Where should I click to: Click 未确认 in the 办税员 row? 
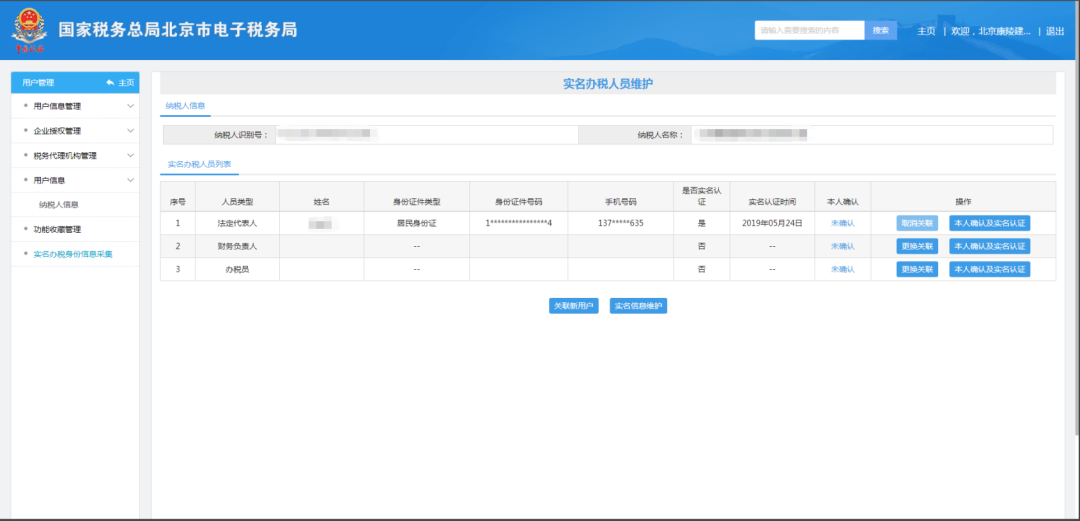tap(842, 269)
